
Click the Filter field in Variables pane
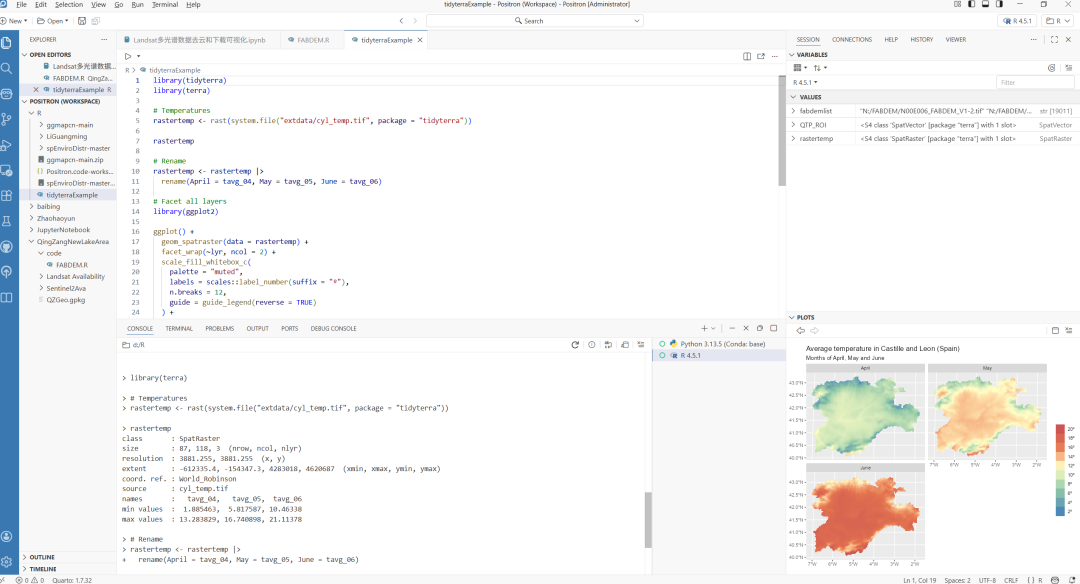click(x=1035, y=83)
